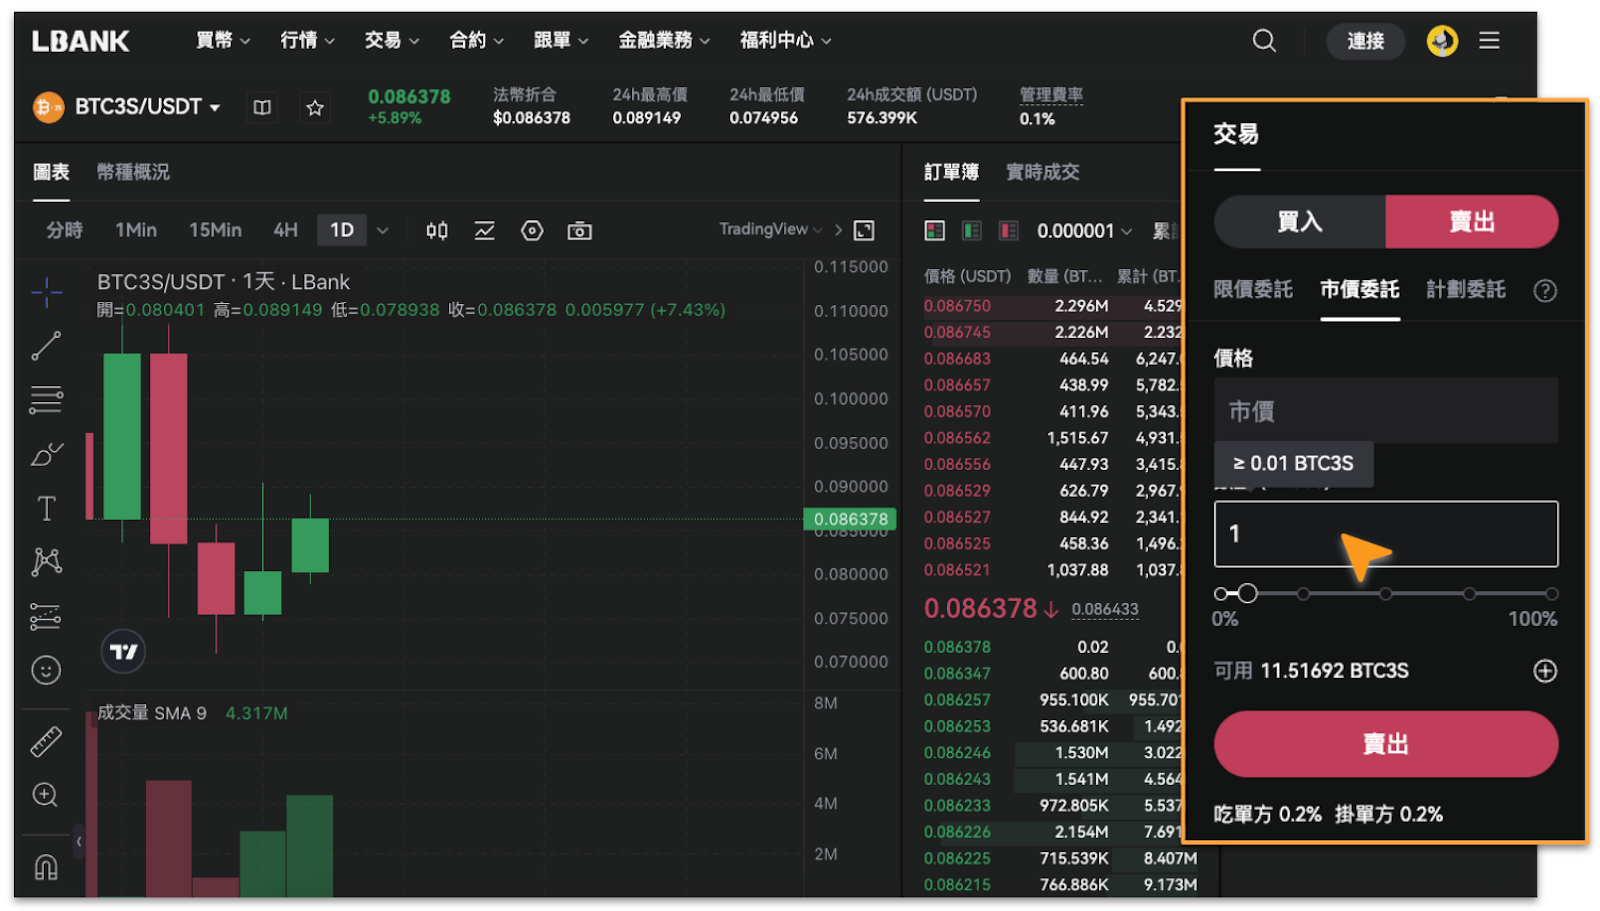Expand the 跟單 menu

(561, 41)
